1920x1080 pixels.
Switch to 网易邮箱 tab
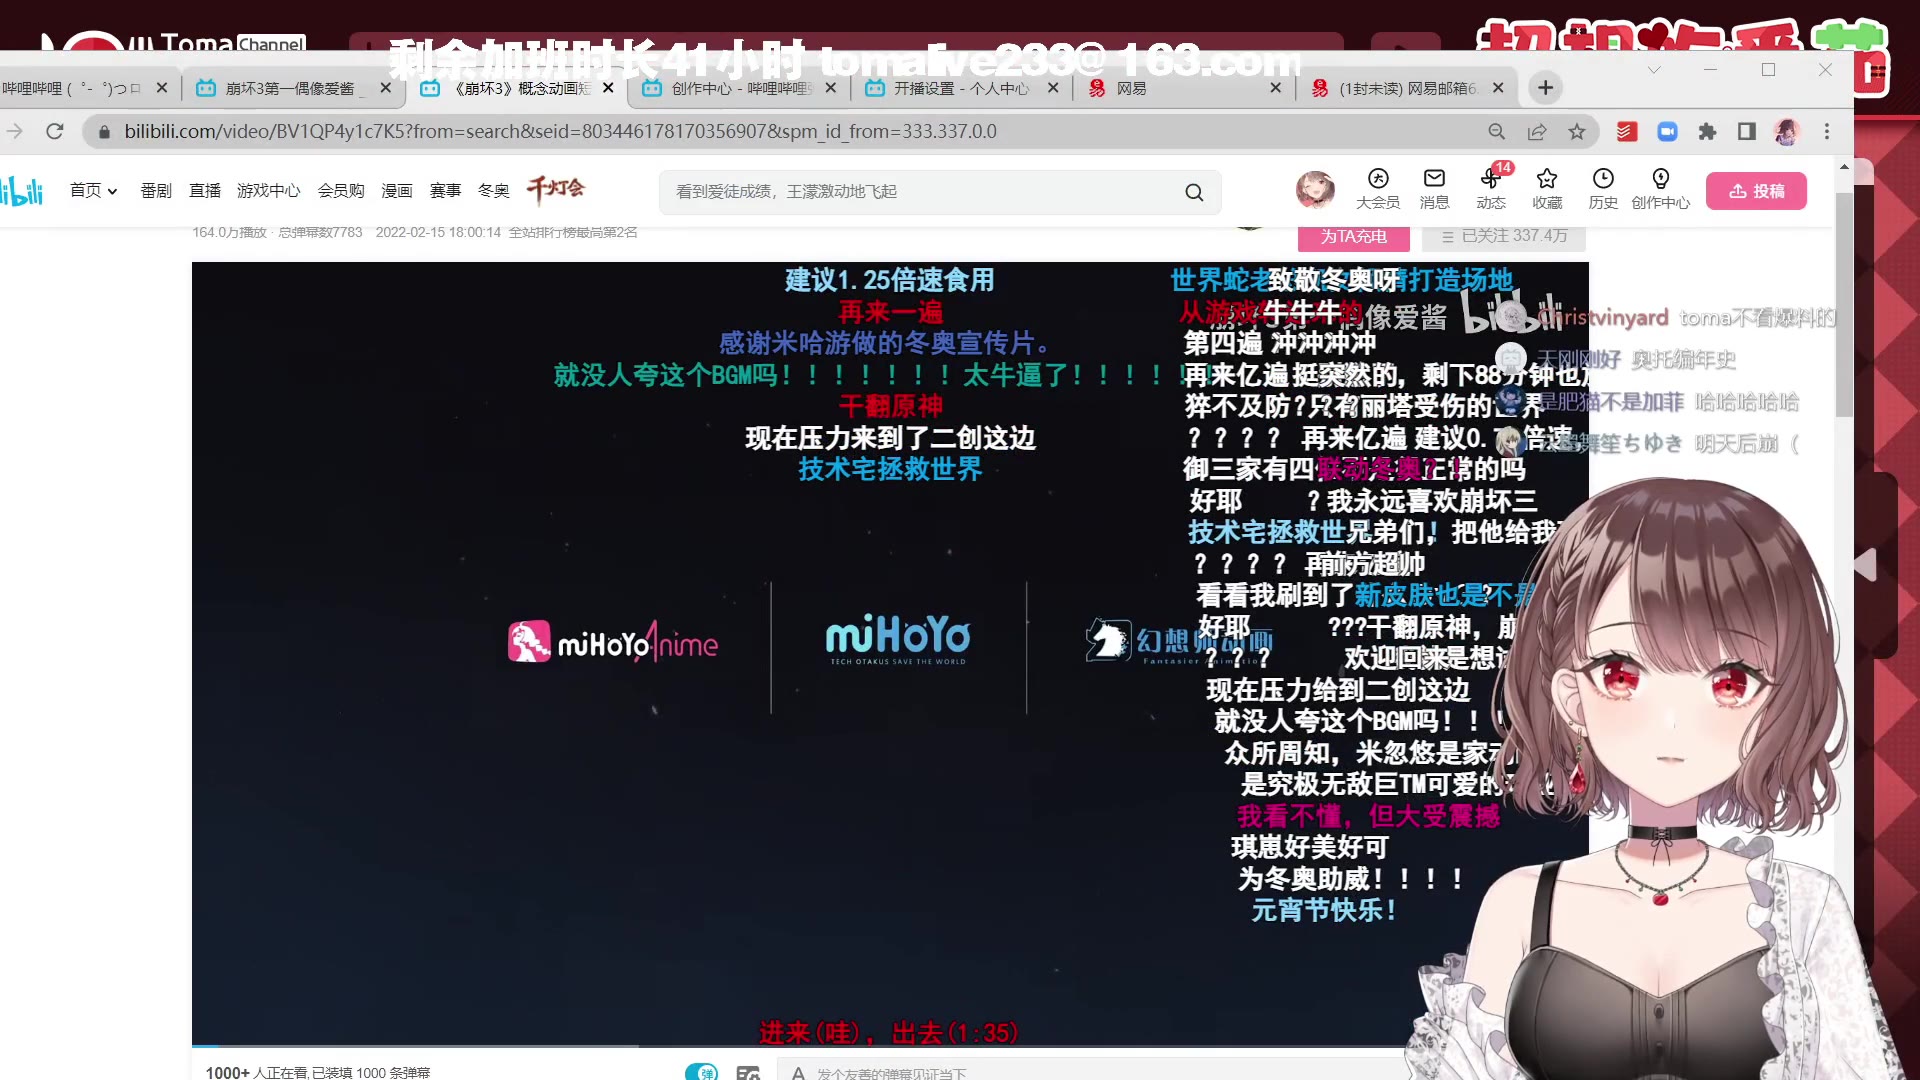[x=1408, y=88]
